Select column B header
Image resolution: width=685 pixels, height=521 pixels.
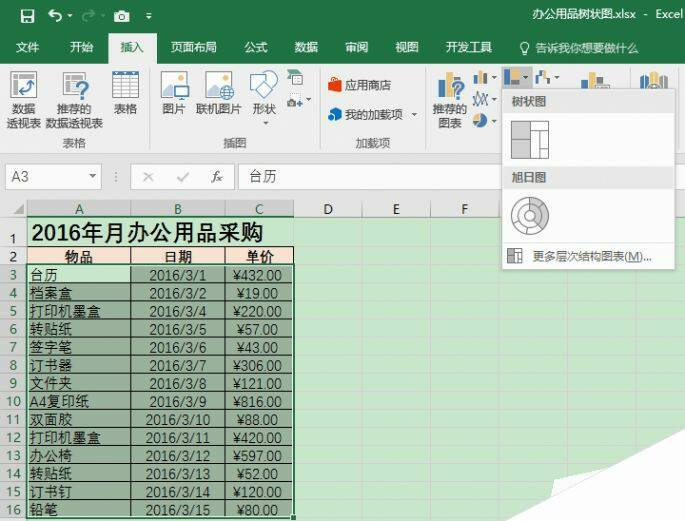178,209
